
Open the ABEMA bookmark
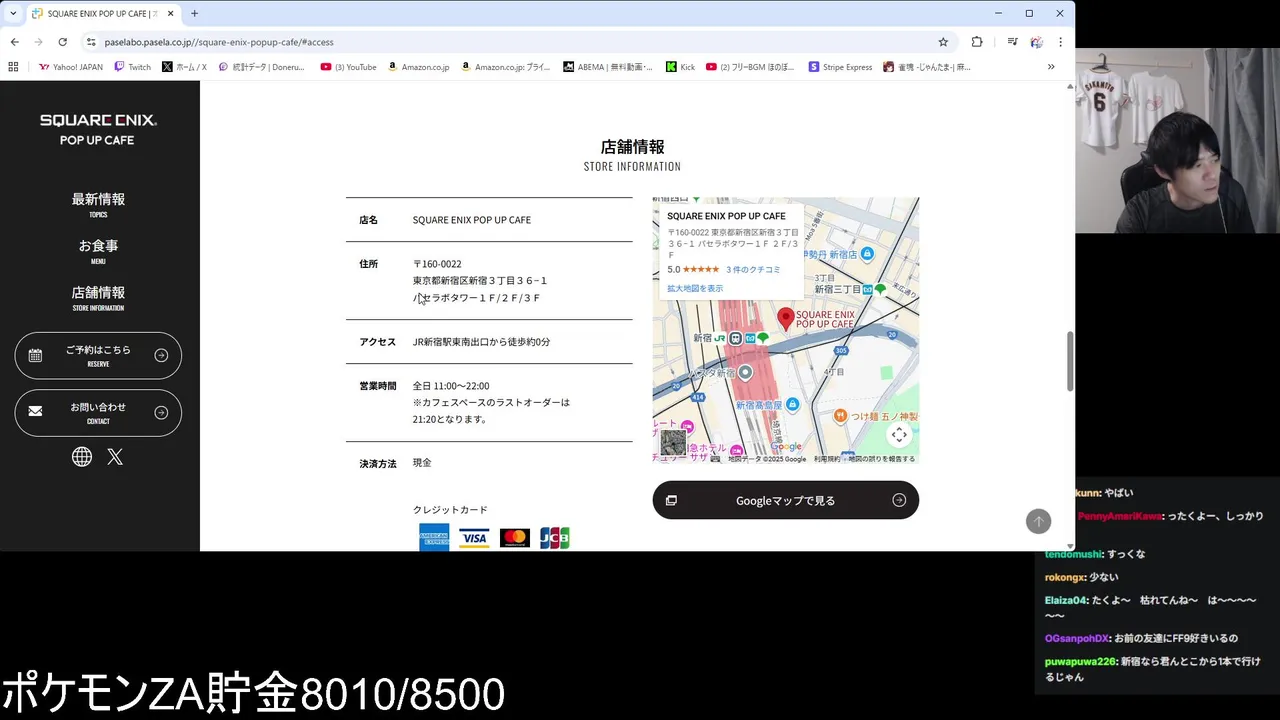[607, 67]
